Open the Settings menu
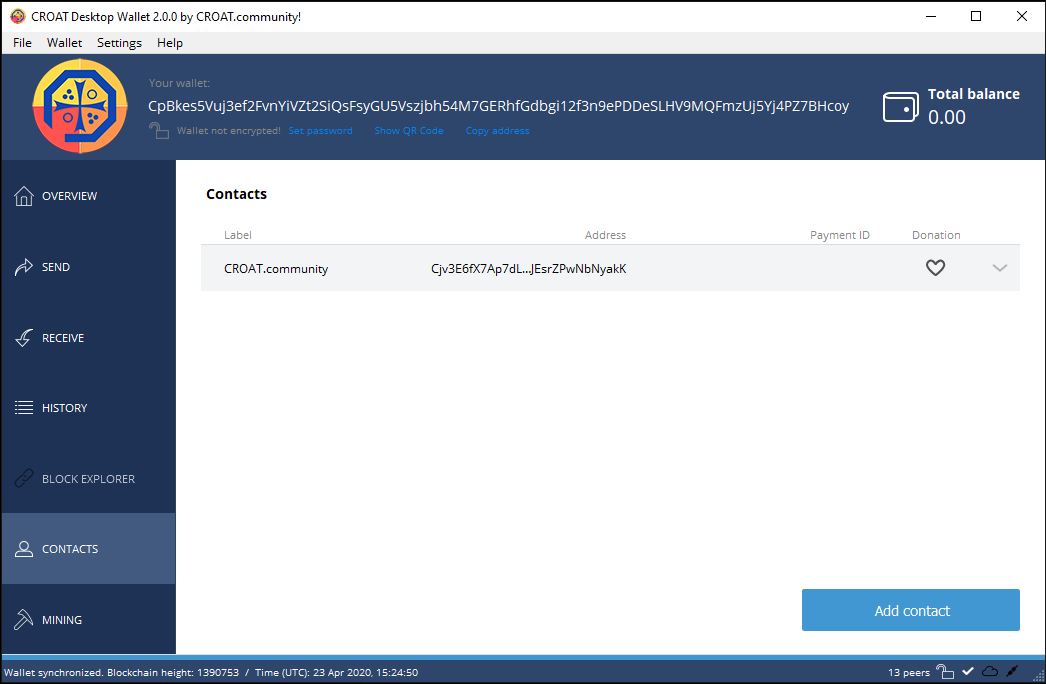 pyautogui.click(x=119, y=43)
